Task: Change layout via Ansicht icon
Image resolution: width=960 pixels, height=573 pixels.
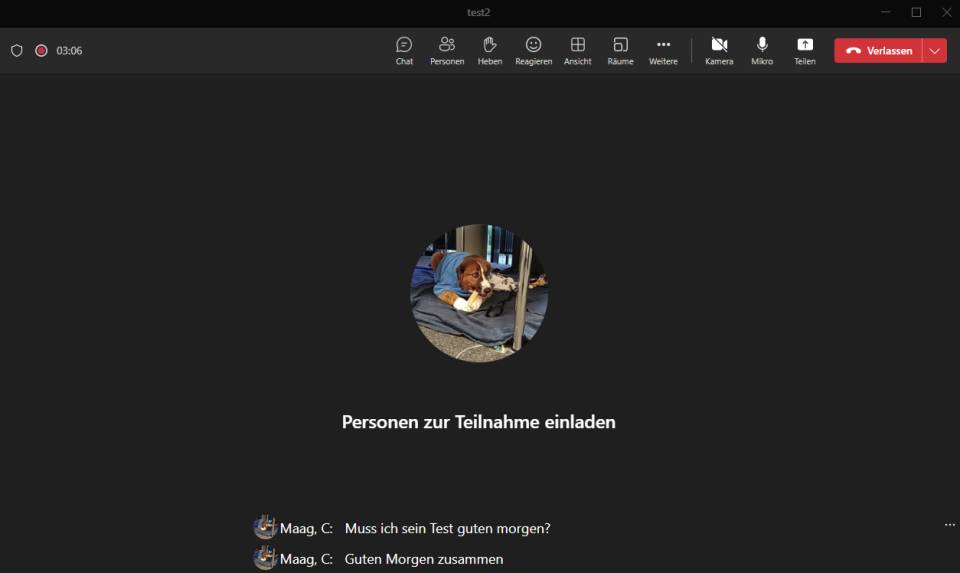Action: 577,50
